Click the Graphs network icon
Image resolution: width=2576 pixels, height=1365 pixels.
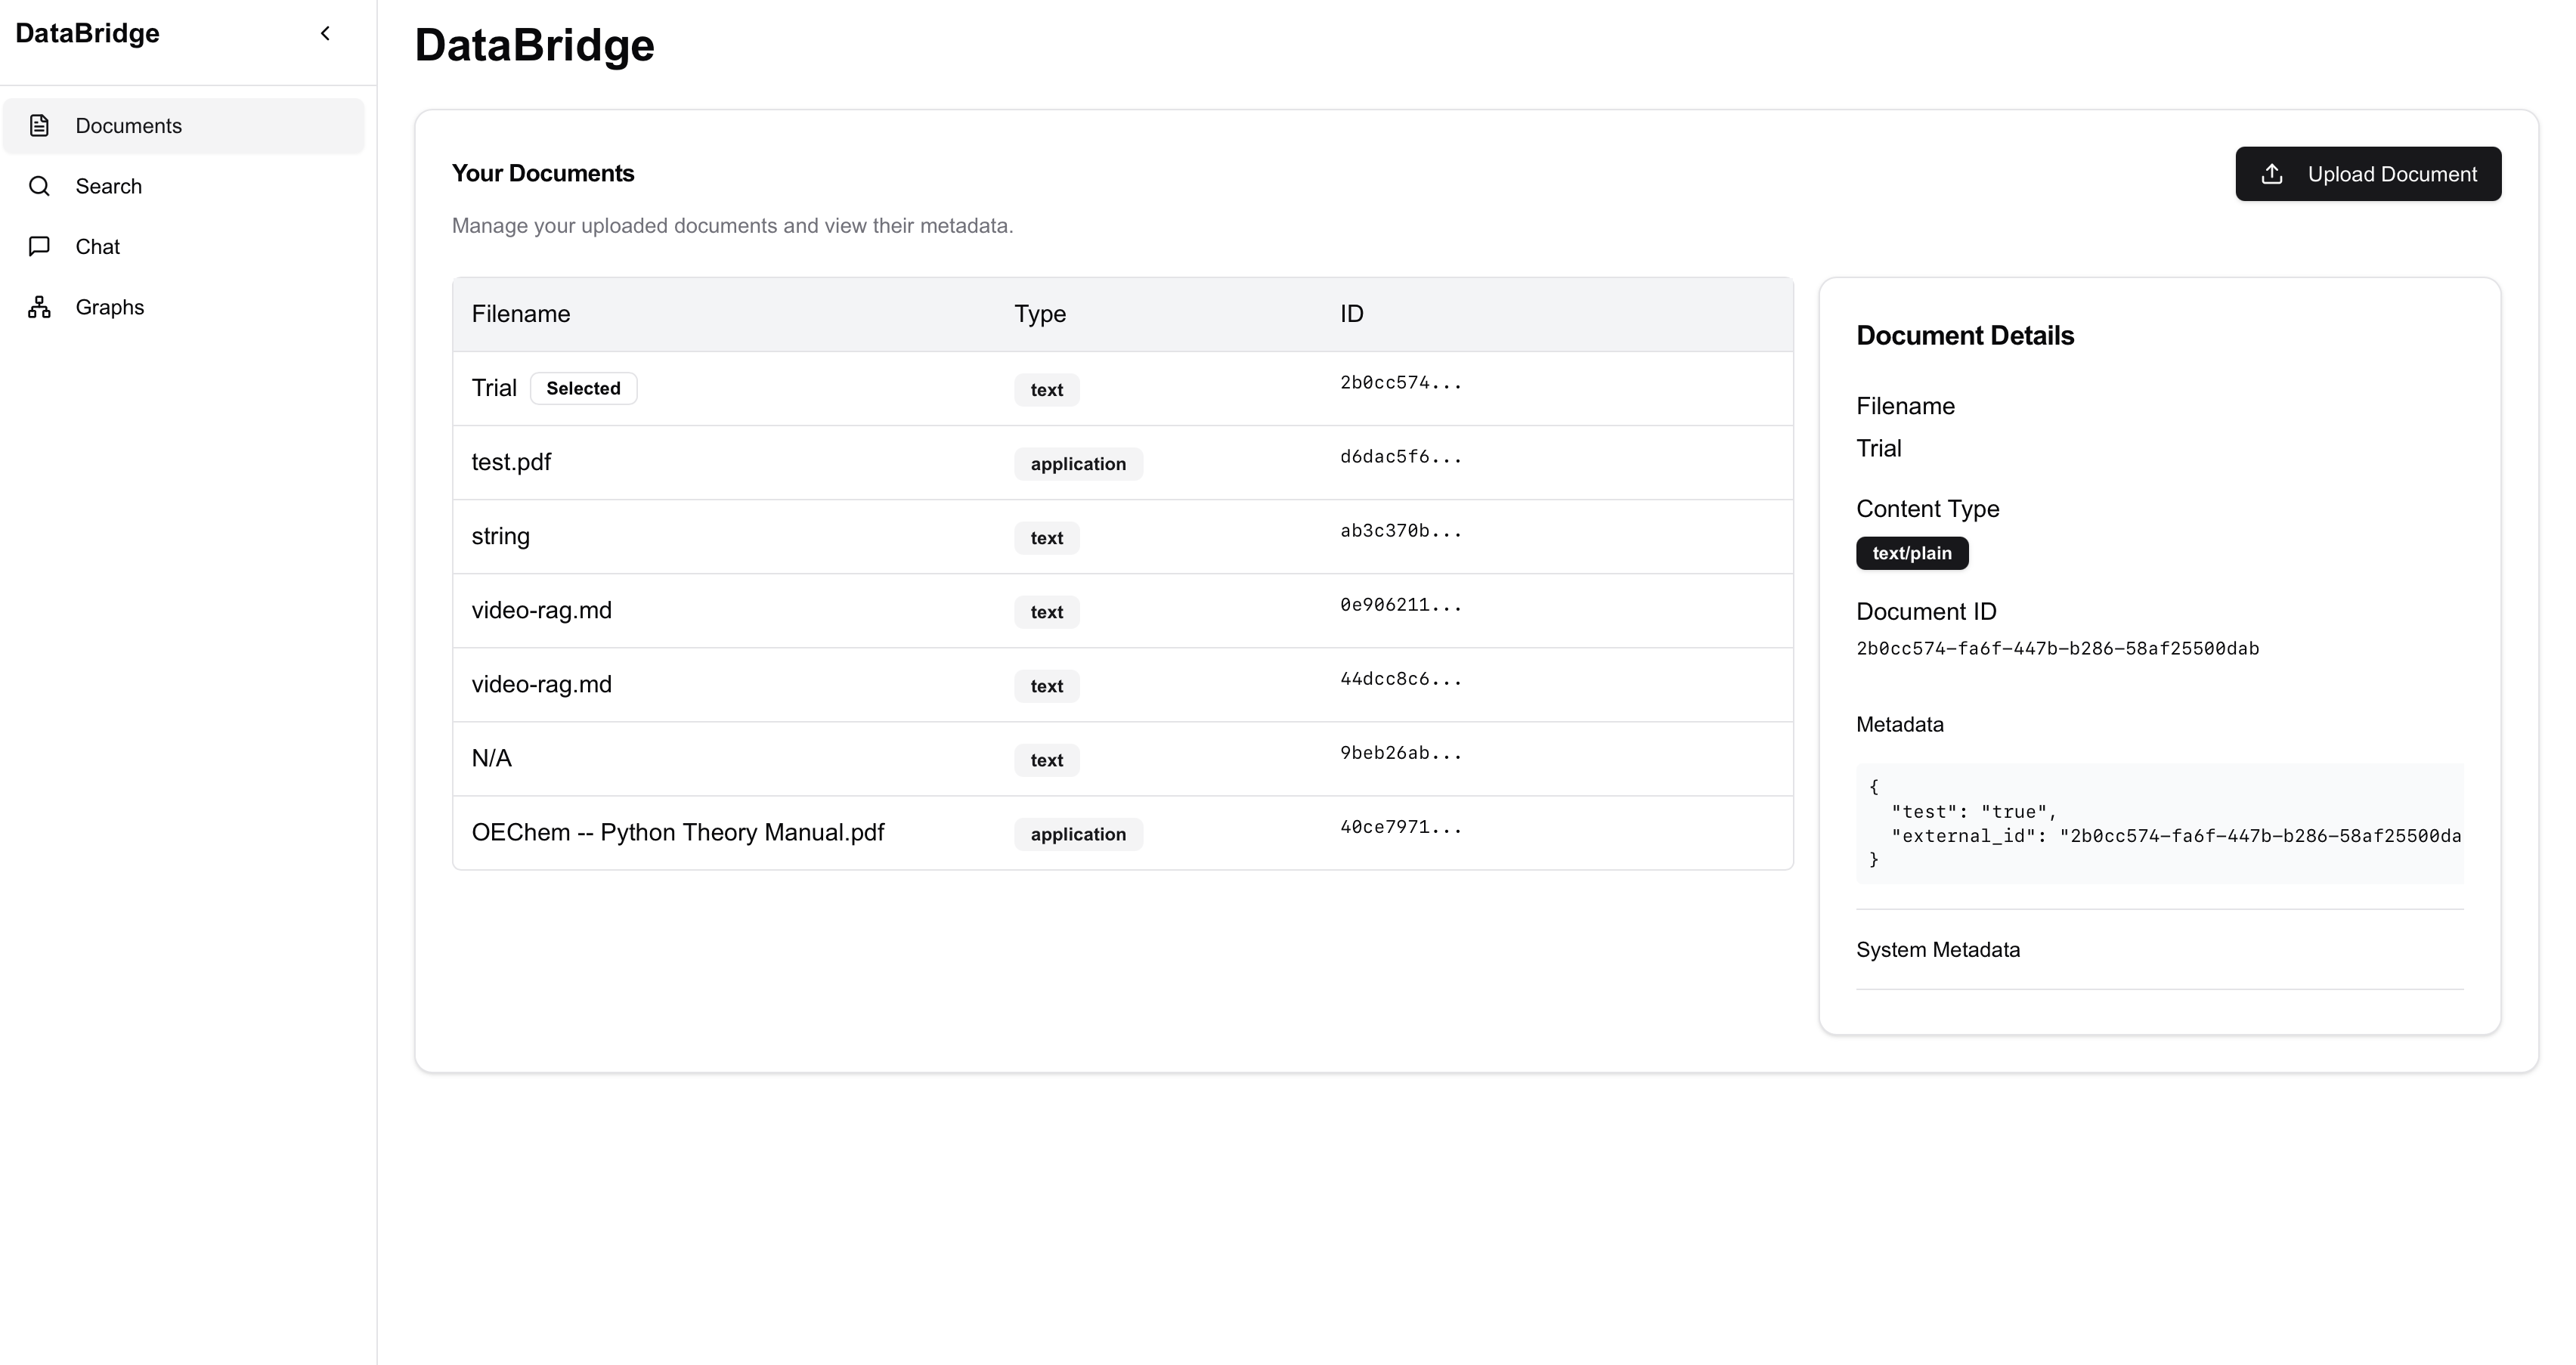[x=39, y=307]
